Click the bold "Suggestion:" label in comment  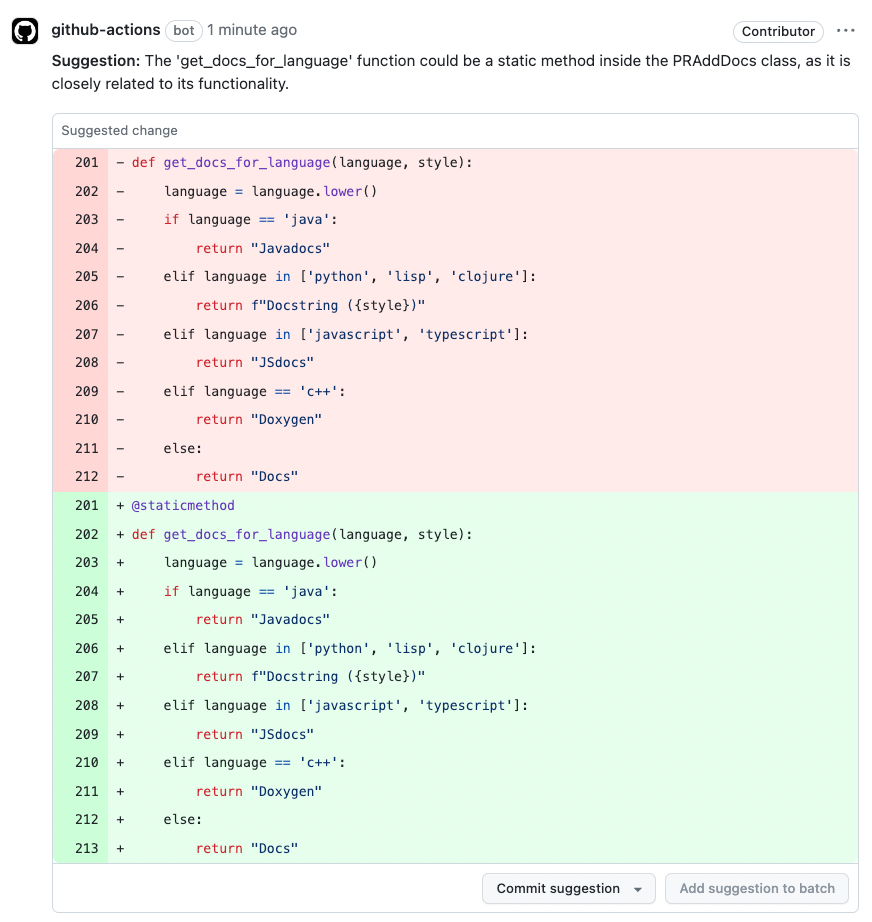tap(96, 61)
